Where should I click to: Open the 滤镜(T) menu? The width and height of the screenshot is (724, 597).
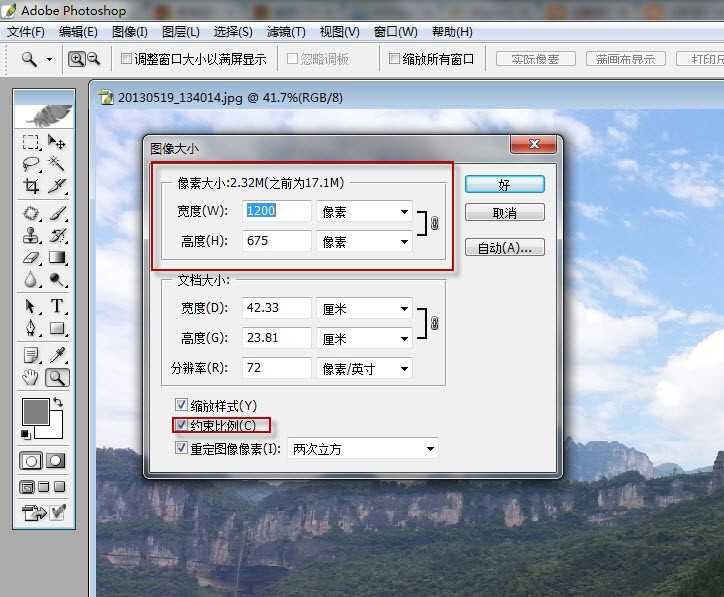(x=286, y=32)
